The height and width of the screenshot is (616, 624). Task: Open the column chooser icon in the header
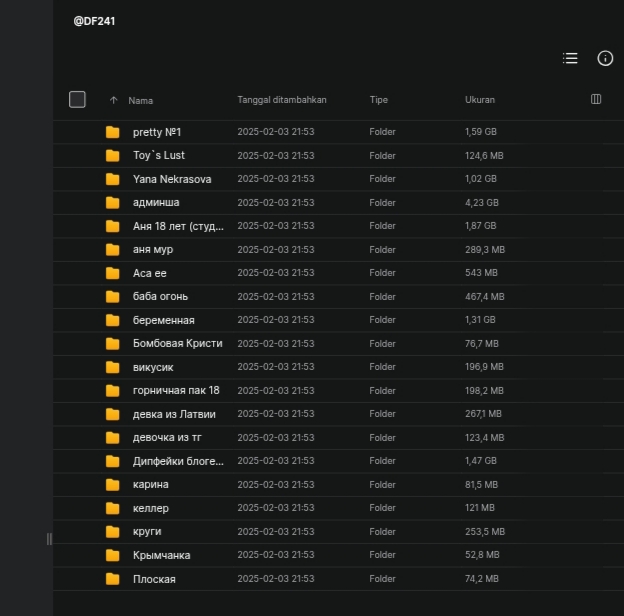click(596, 99)
